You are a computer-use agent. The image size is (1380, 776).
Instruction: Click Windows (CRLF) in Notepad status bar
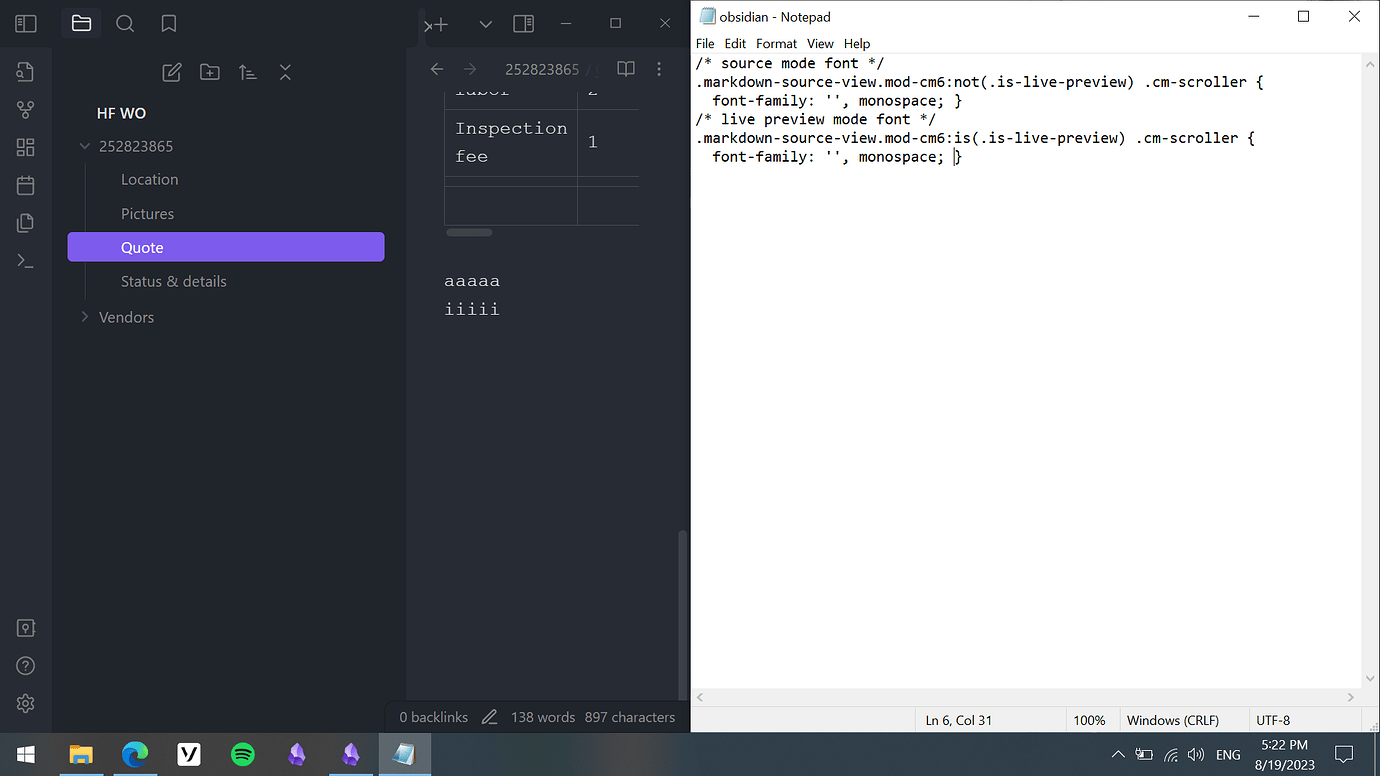point(1172,720)
